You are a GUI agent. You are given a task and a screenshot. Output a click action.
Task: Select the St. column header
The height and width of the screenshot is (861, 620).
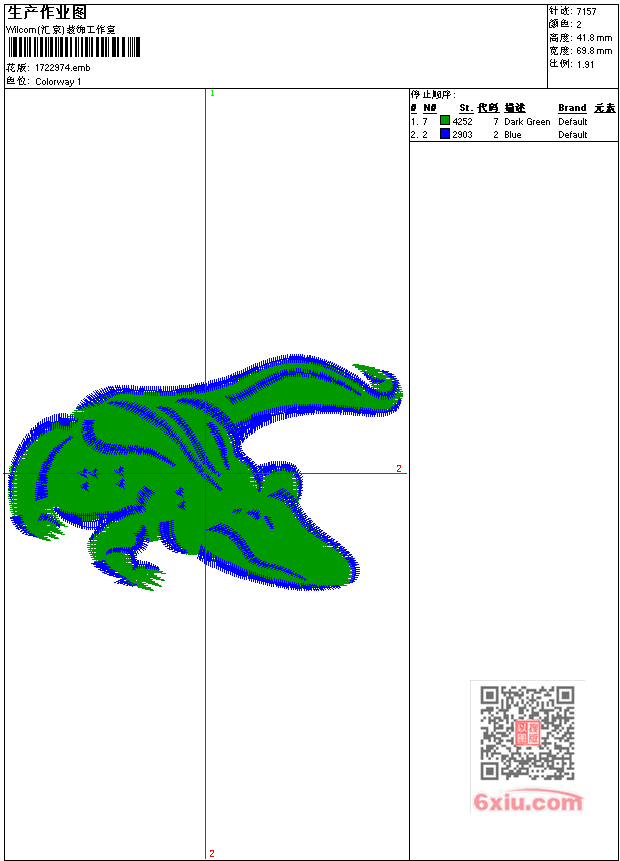pyautogui.click(x=466, y=108)
